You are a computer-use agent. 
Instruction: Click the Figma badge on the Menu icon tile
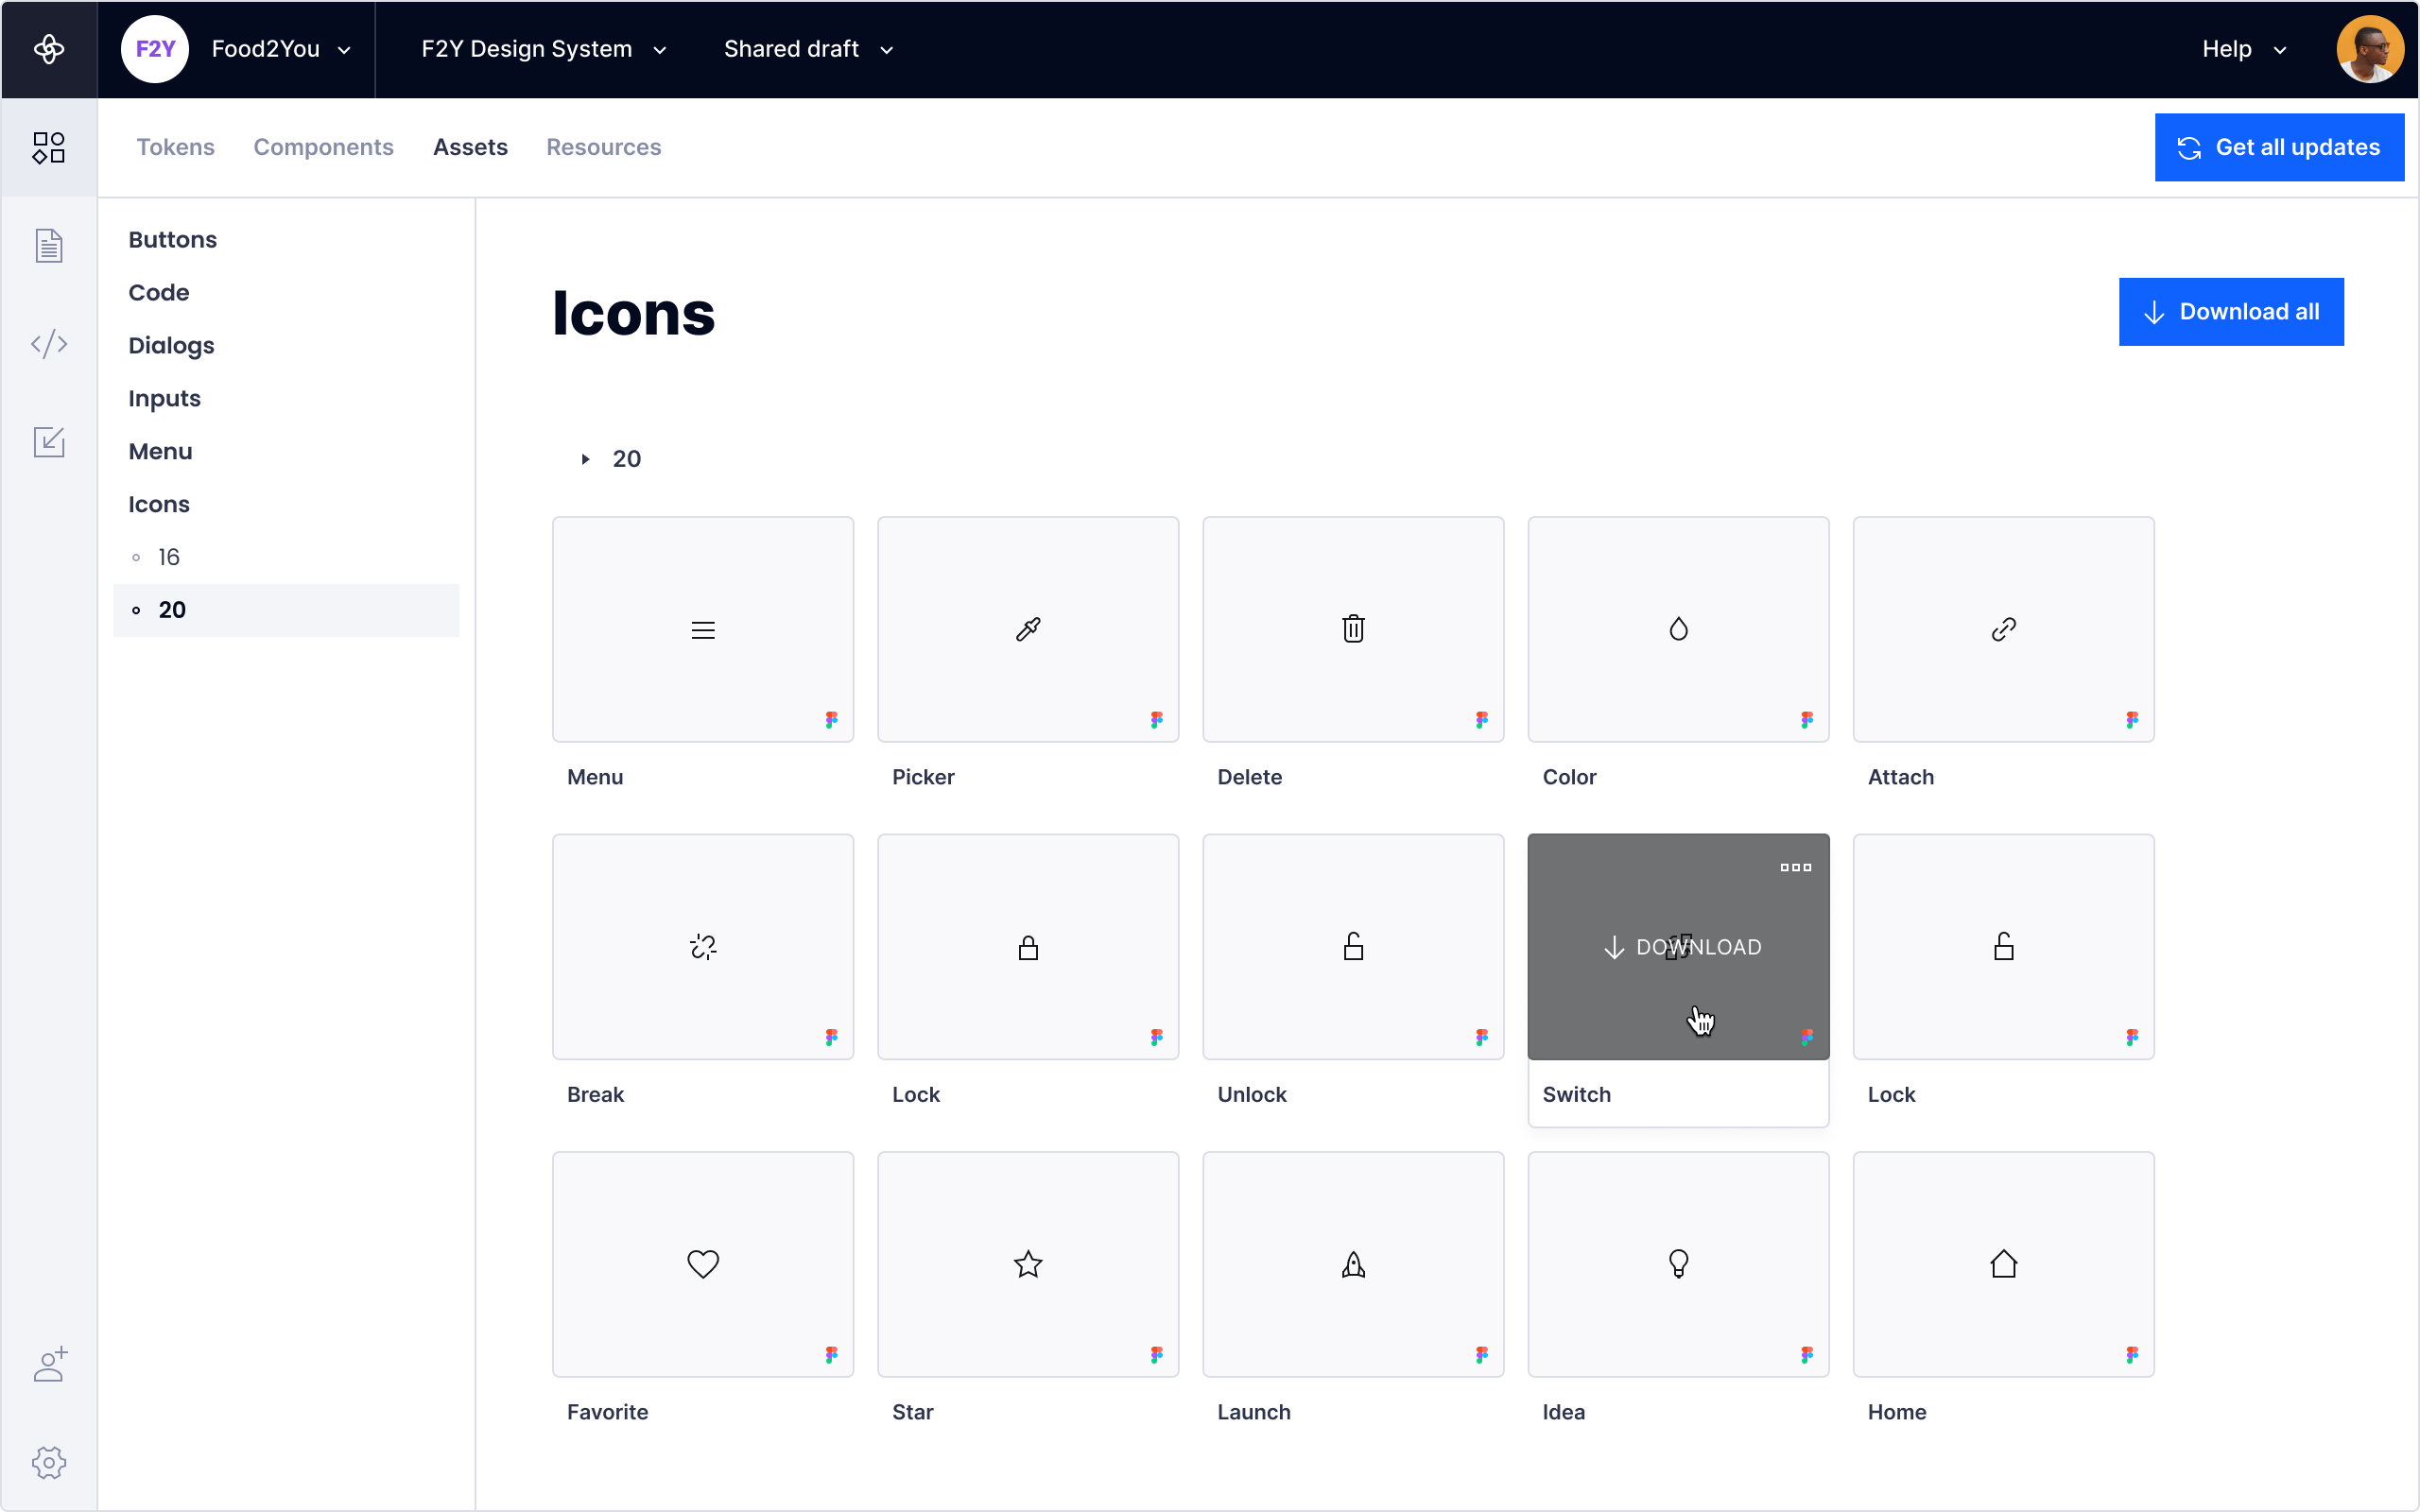point(833,719)
